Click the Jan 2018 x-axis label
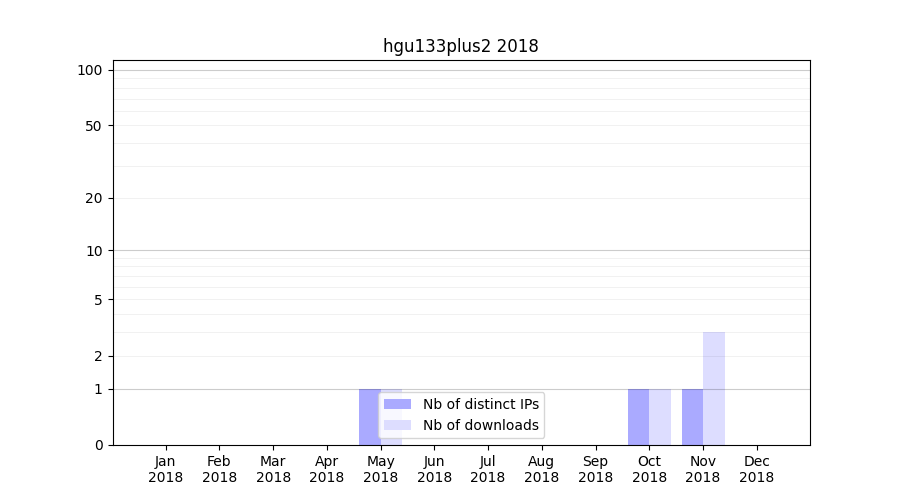Viewport: 900px width, 500px height. coord(165,469)
